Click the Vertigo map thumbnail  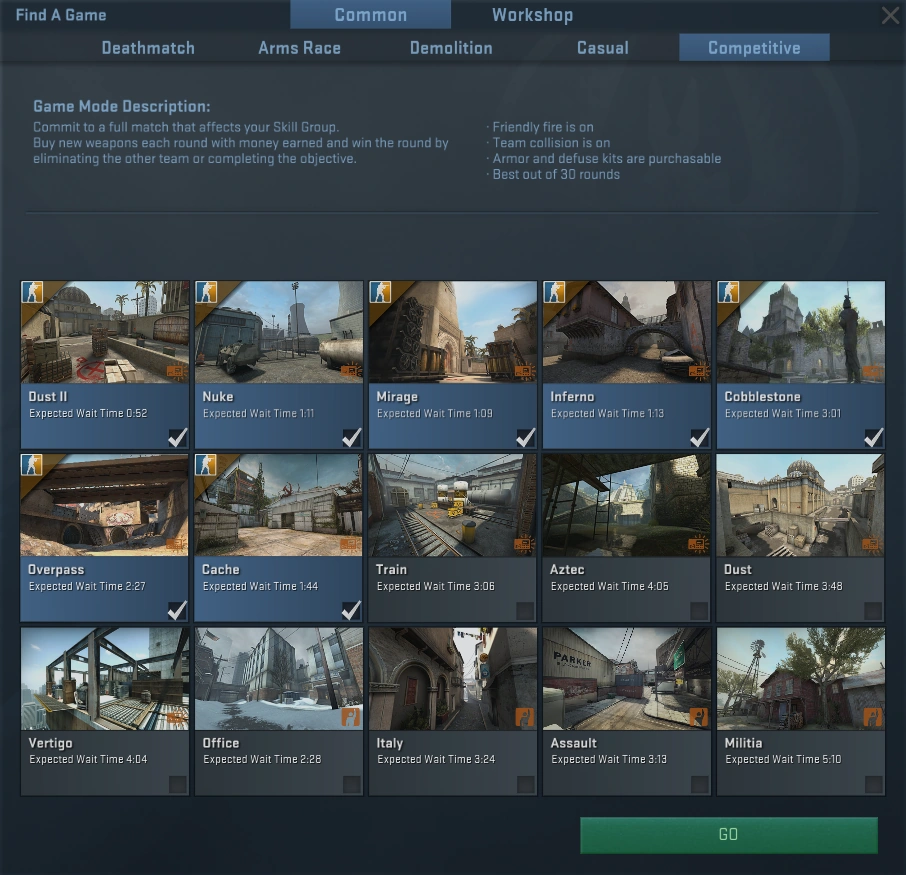(x=104, y=678)
